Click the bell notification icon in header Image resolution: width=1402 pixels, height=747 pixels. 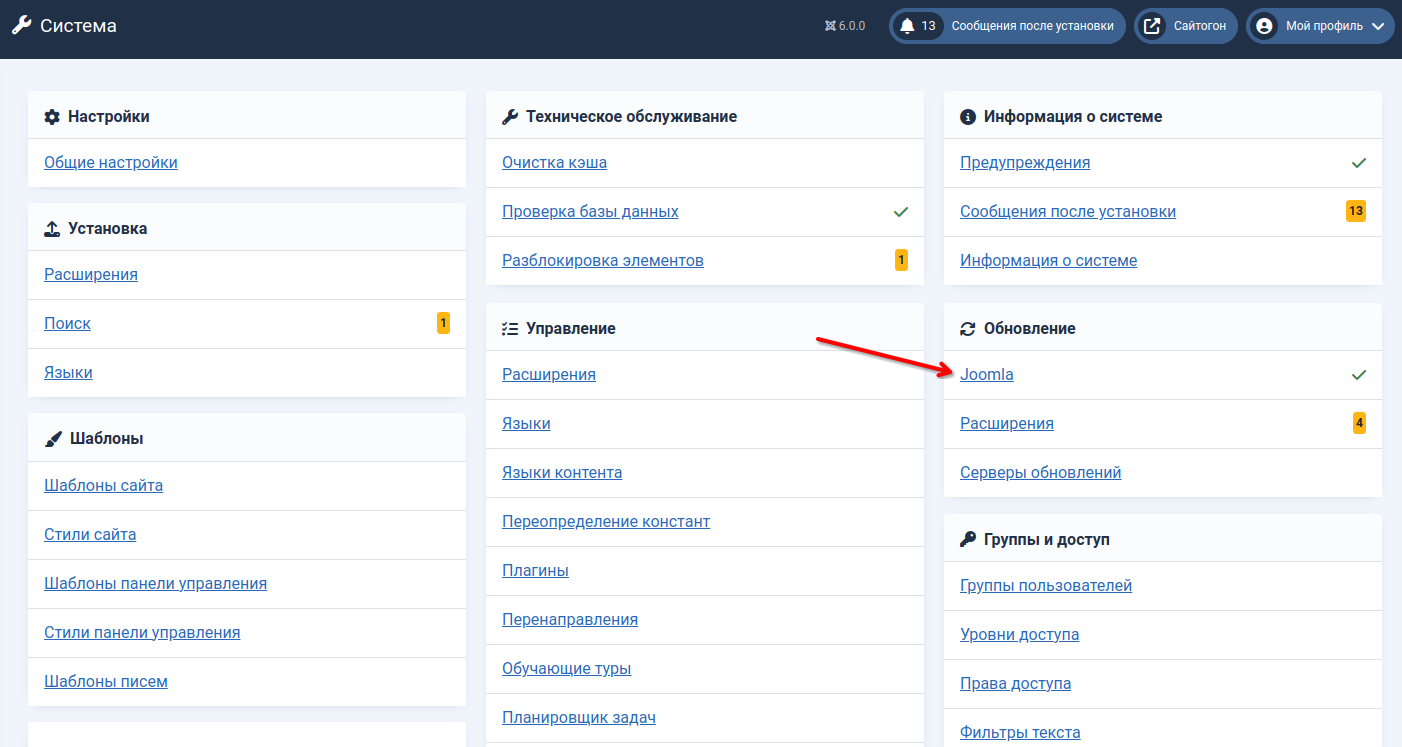907,26
